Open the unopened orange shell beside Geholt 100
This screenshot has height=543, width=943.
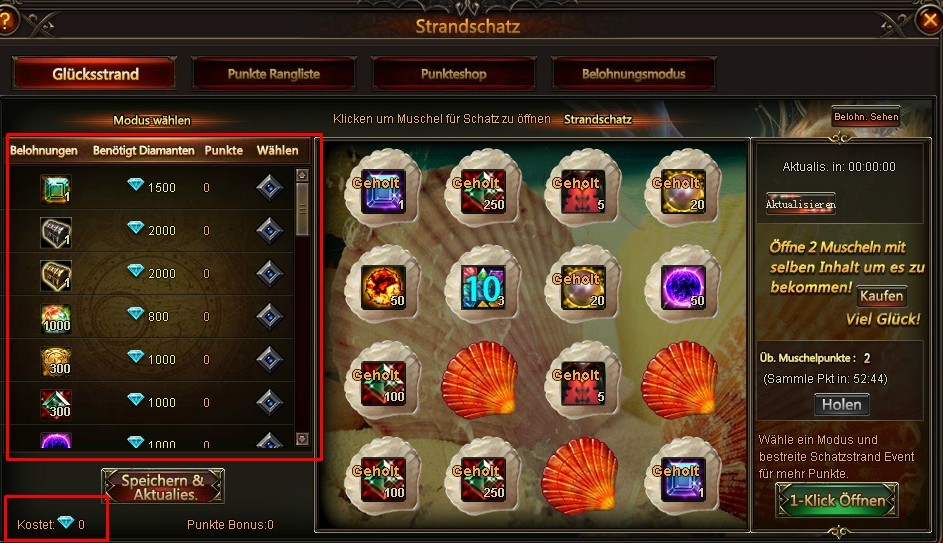click(x=480, y=380)
